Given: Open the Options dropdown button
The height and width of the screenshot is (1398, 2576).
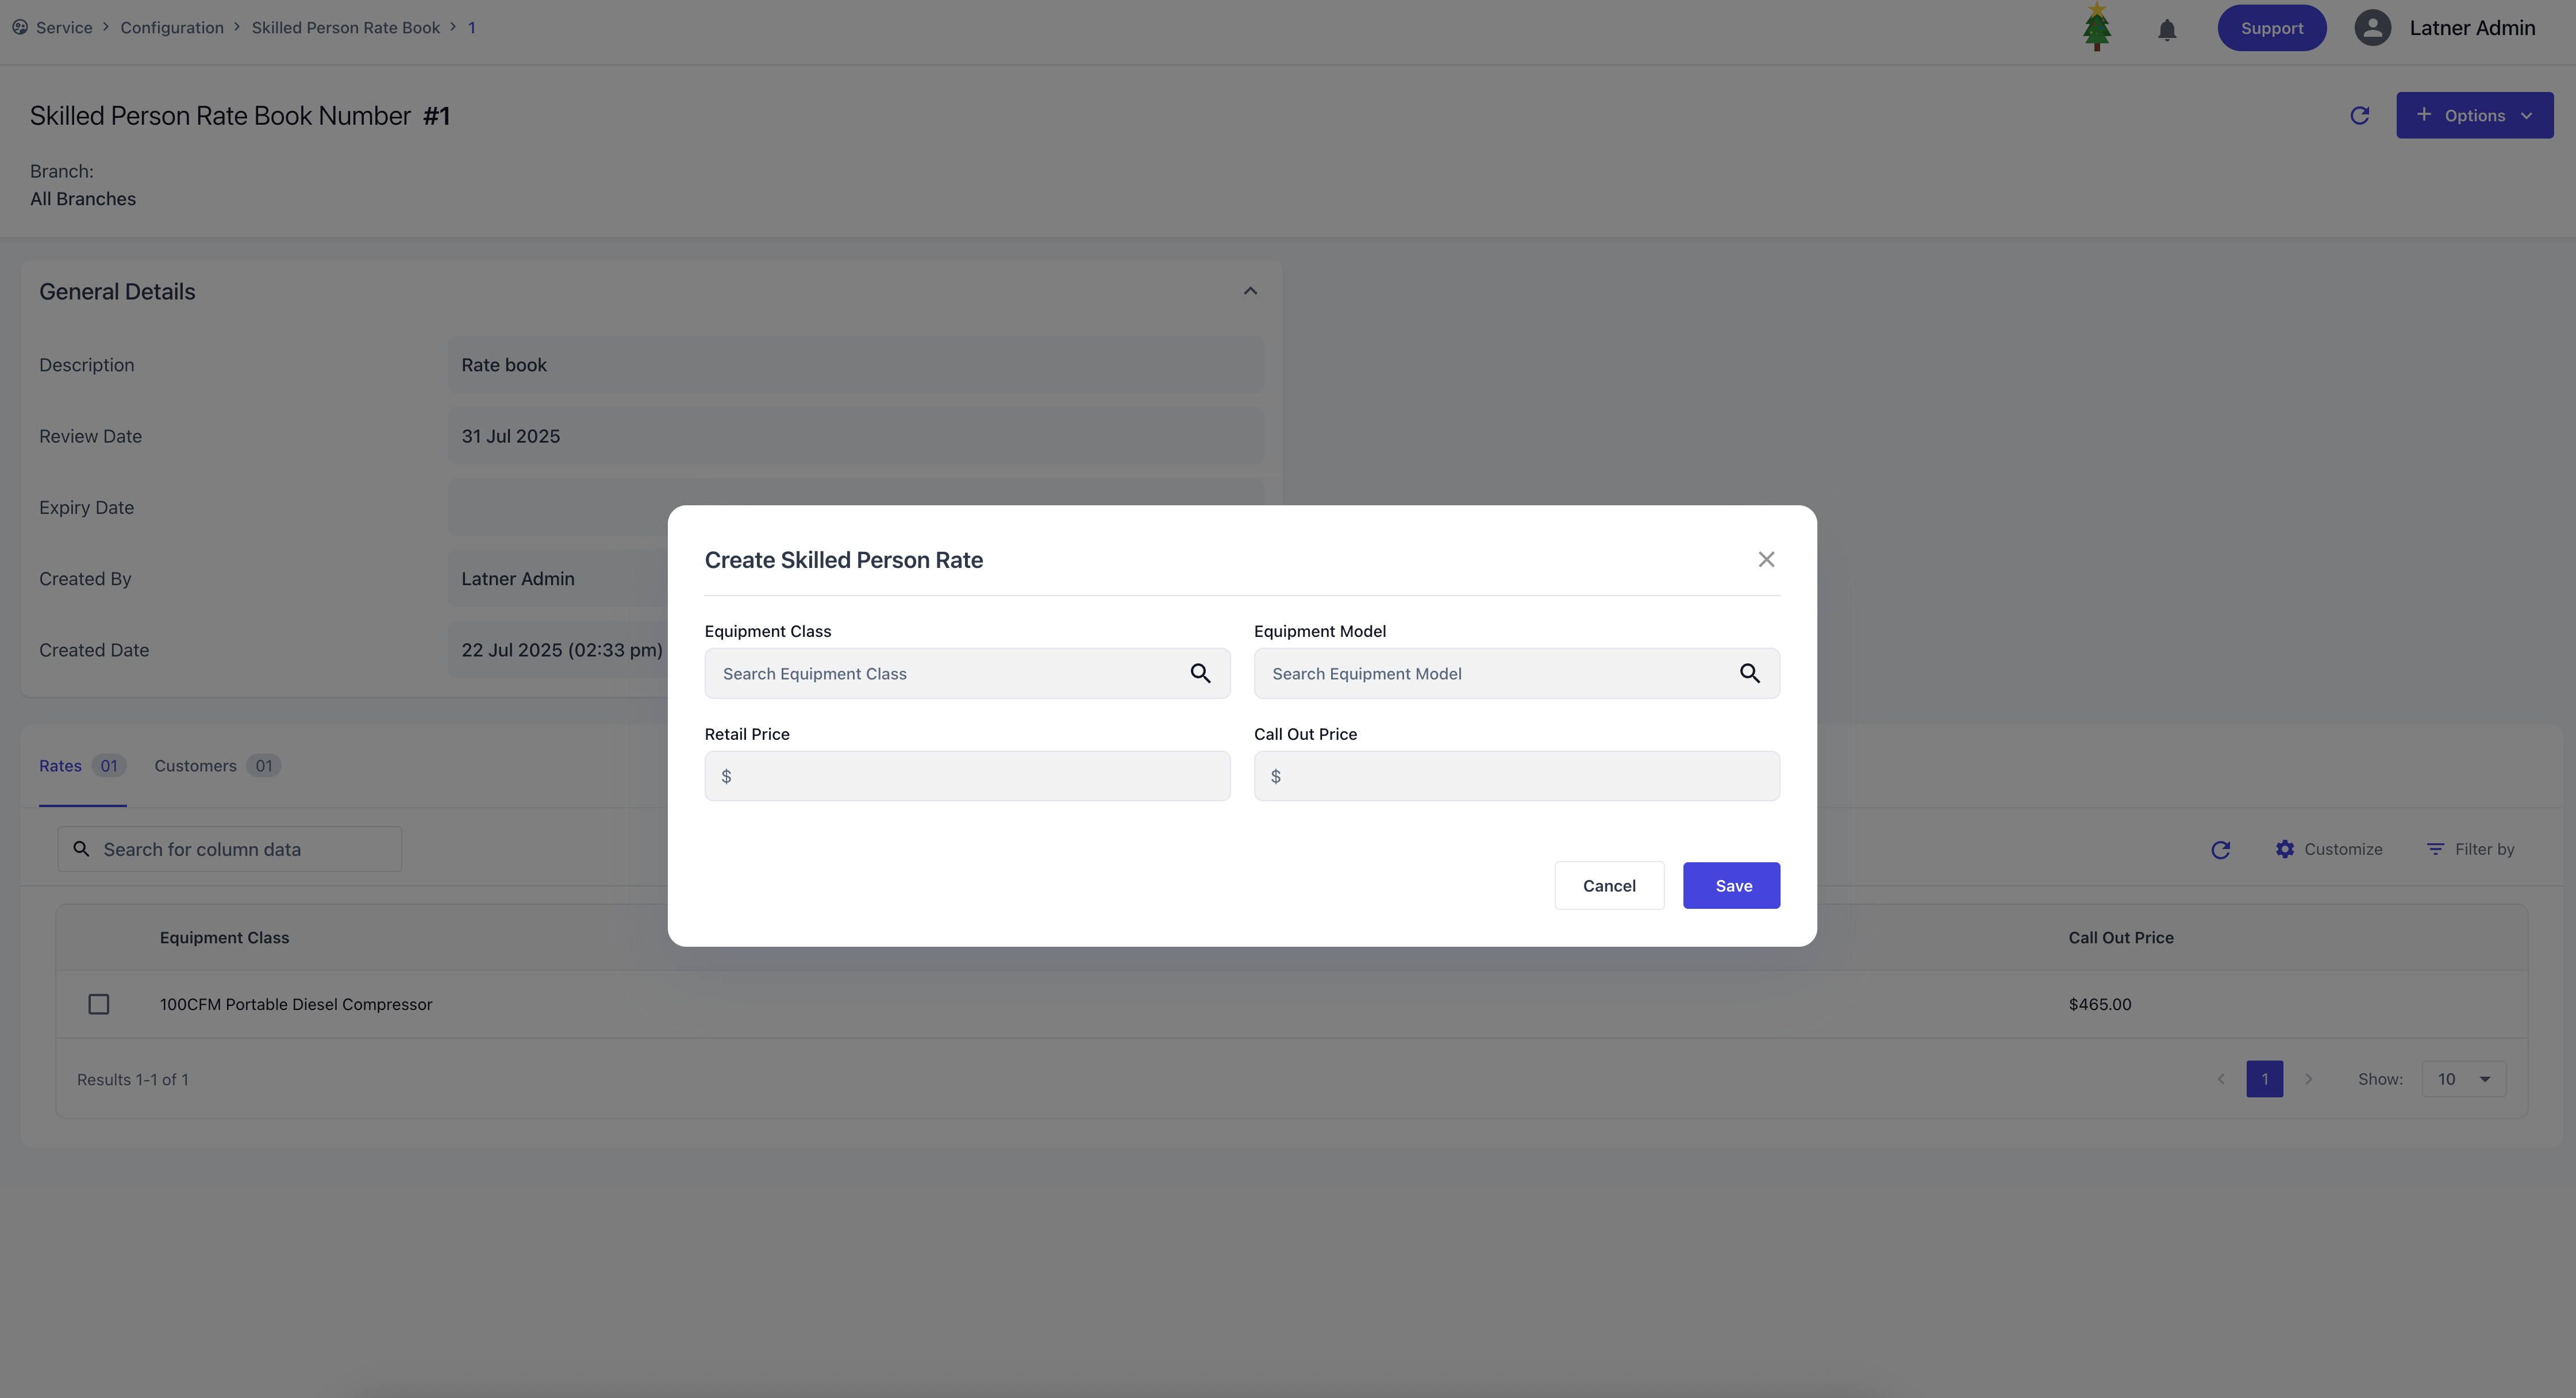Looking at the screenshot, I should pyautogui.click(x=2474, y=115).
